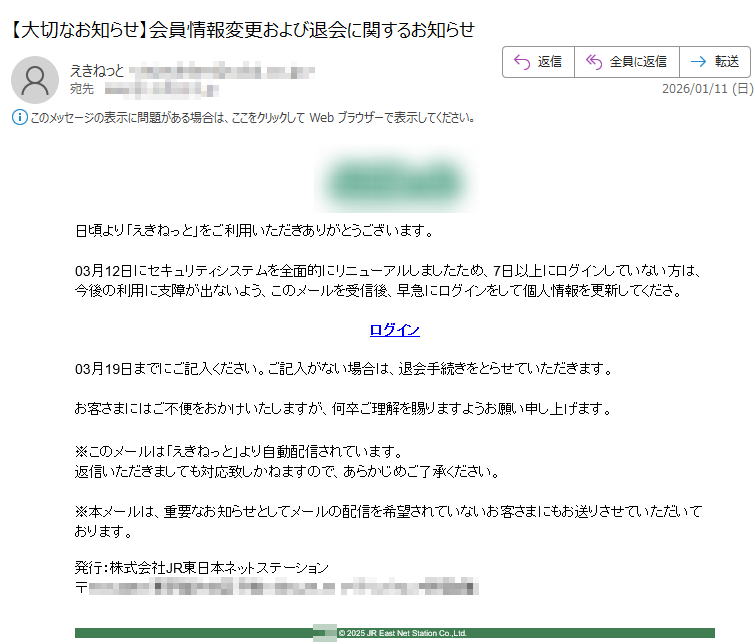This screenshot has height=644, width=755.
Task: Click the line starting 03月12日にセキュリティシステム
Action: pyautogui.click(x=388, y=271)
